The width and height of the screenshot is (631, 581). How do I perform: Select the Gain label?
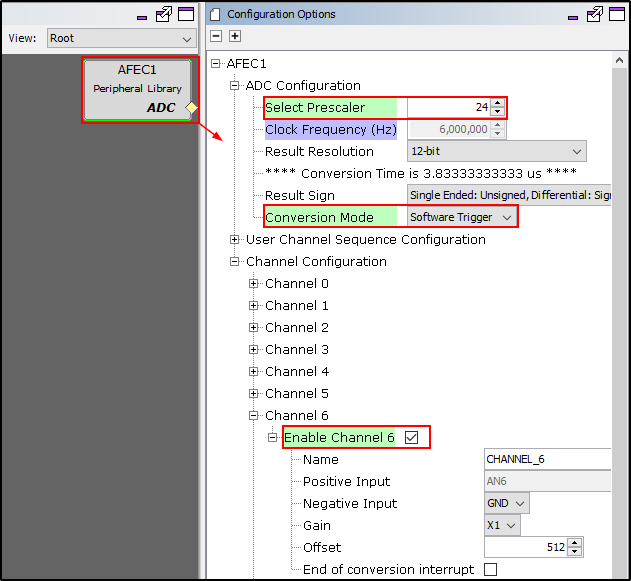317,525
